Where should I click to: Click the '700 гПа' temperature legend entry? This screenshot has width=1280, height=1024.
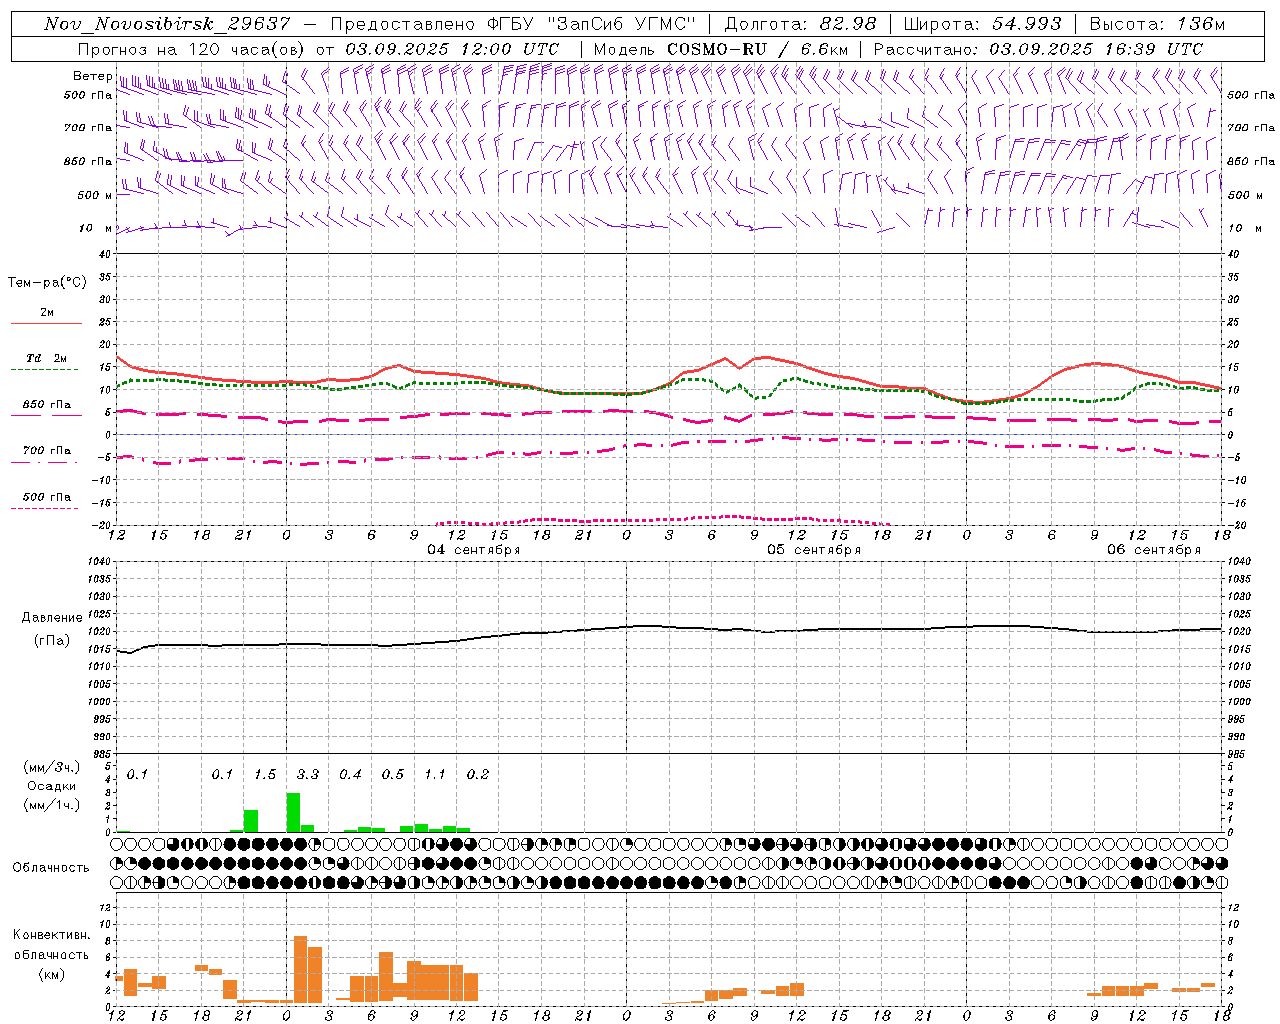(46, 450)
